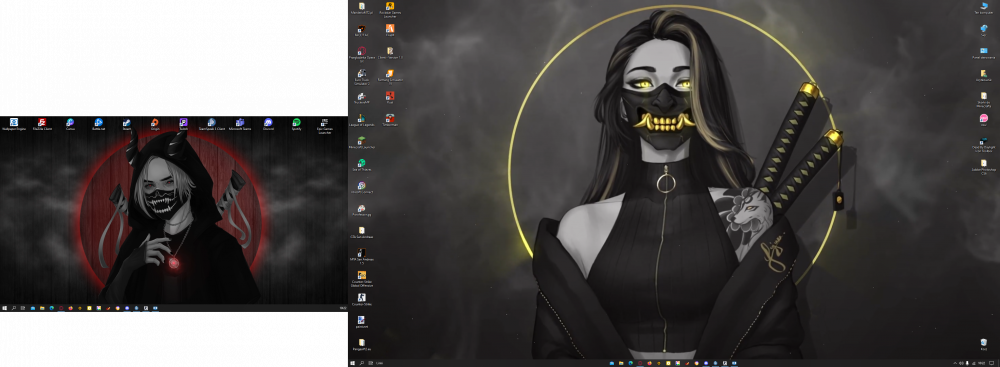Open the Farming Simulator shortcut

390,77
